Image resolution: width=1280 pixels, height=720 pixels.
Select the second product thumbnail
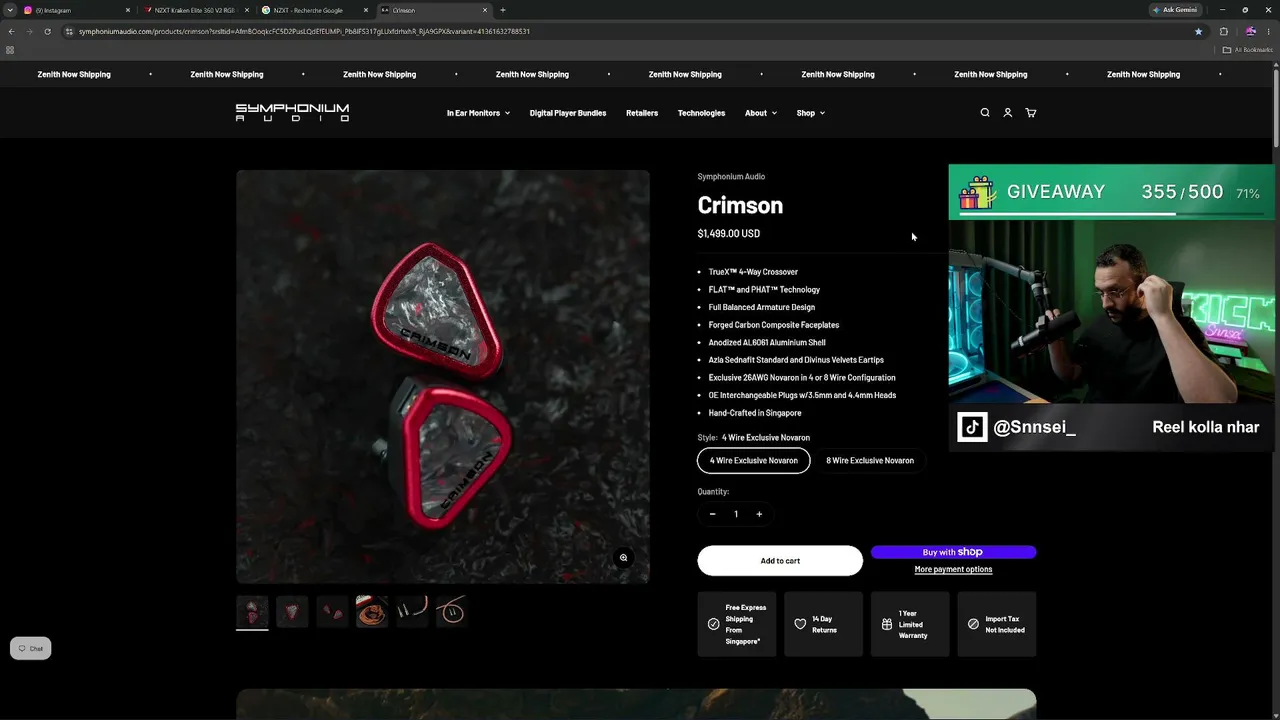tap(292, 611)
